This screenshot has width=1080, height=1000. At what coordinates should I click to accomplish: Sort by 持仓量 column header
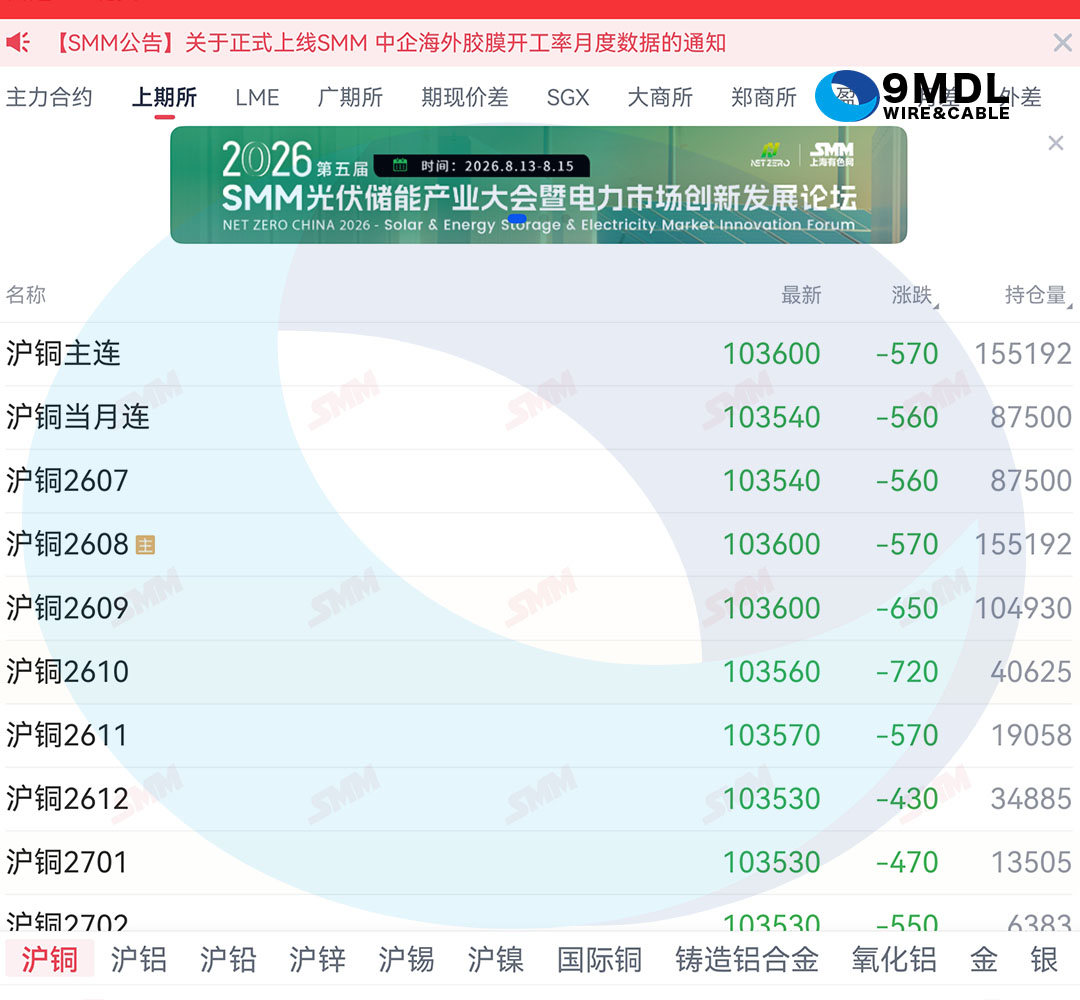[1038, 295]
